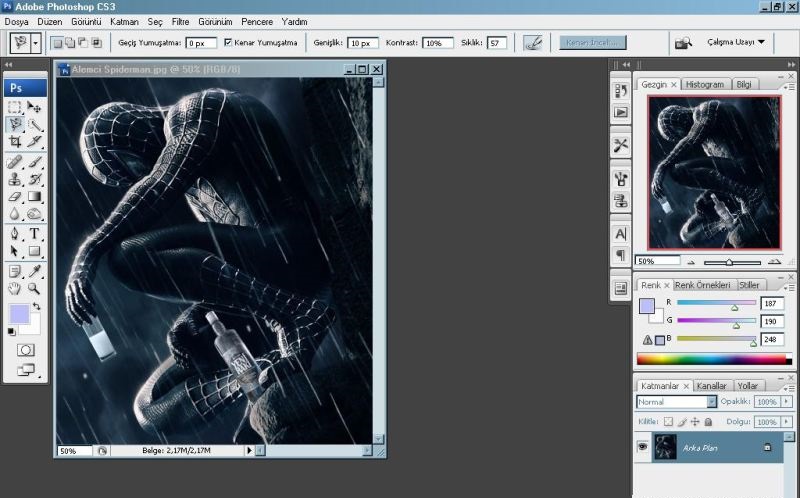Viewport: 800px width, 498px height.
Task: Click Navigator zoom in button
Action: click(x=774, y=262)
